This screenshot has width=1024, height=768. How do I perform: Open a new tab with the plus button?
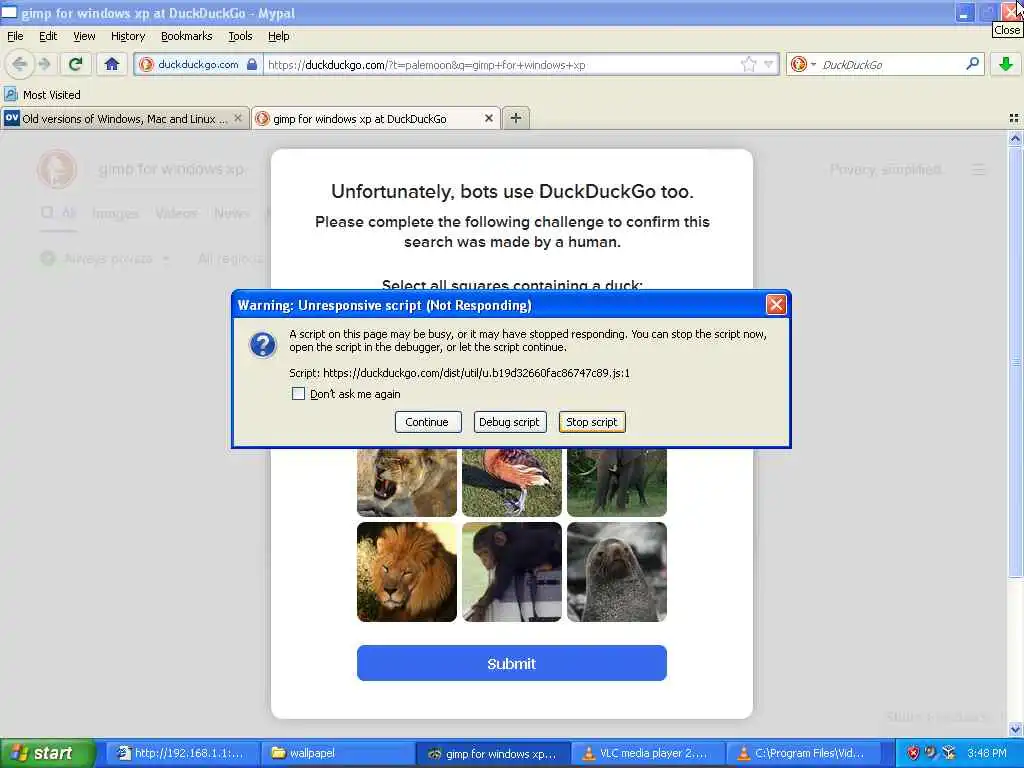[x=516, y=118]
